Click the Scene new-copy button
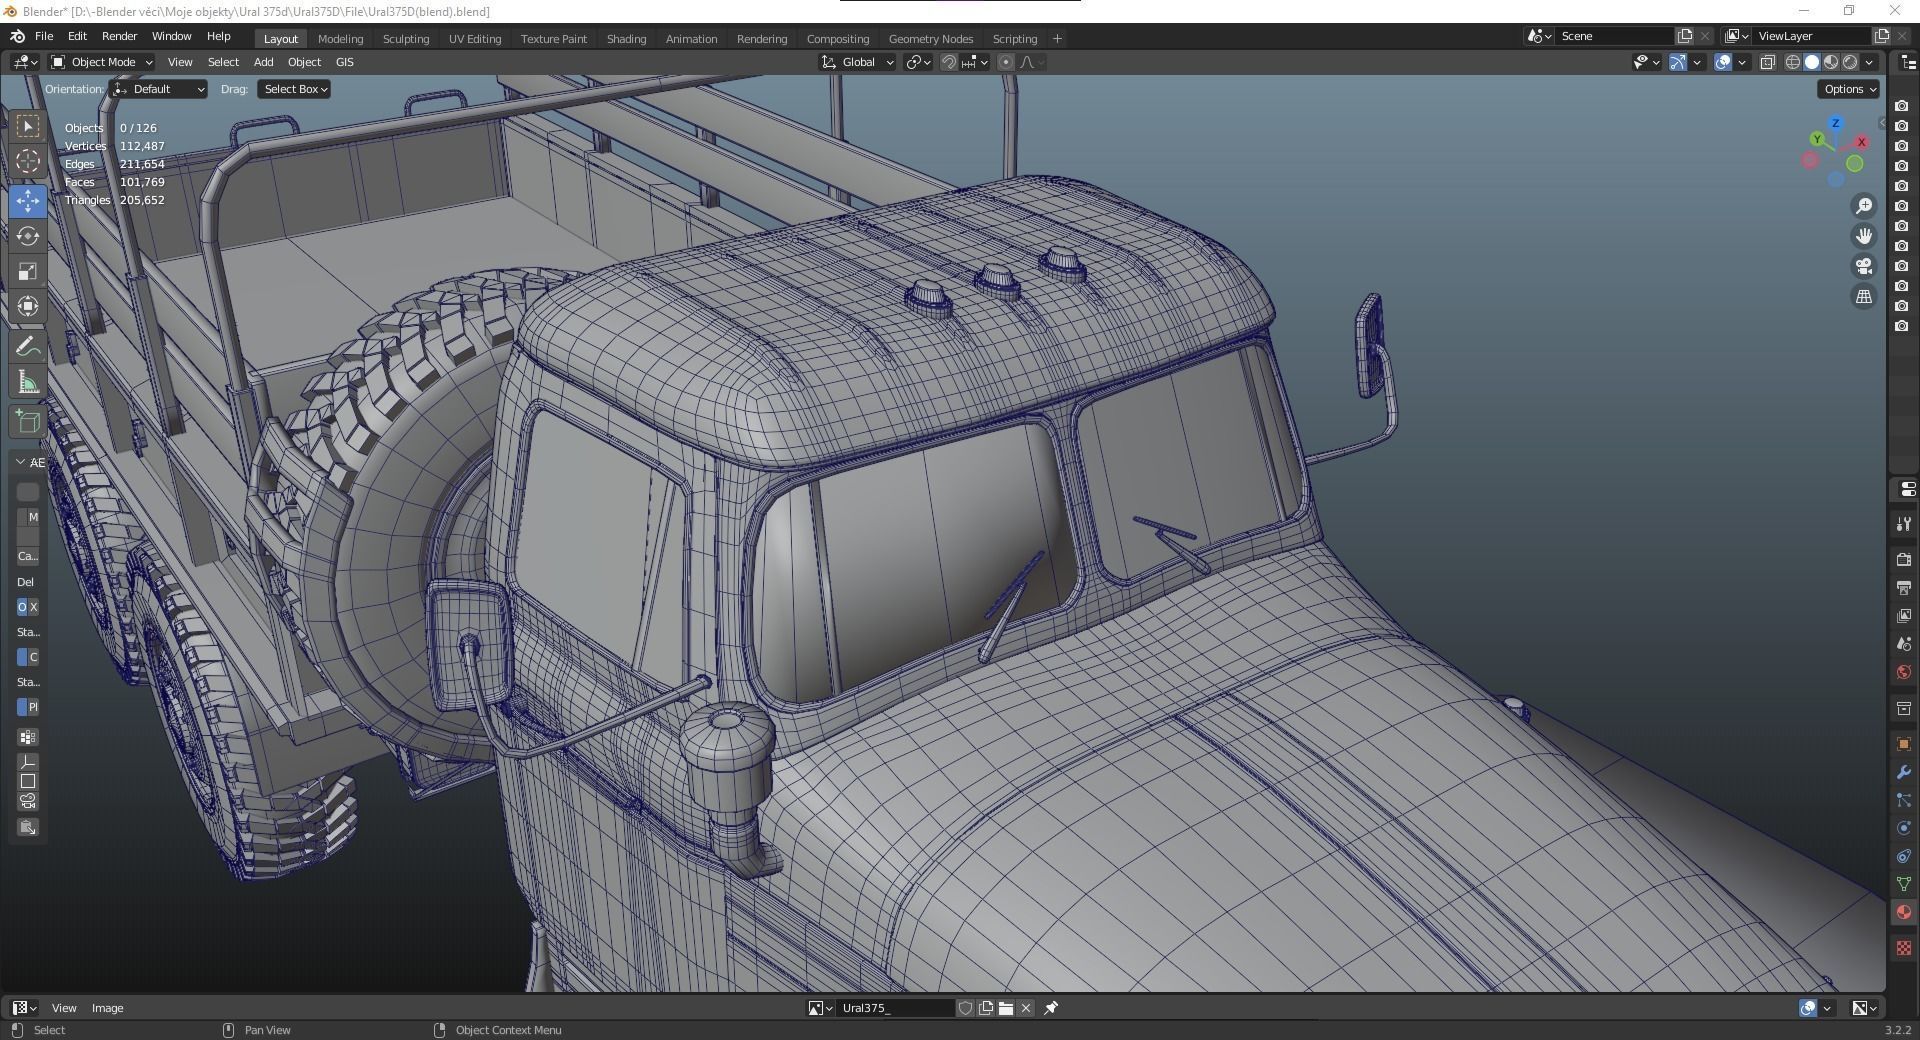The image size is (1920, 1040). (1685, 36)
